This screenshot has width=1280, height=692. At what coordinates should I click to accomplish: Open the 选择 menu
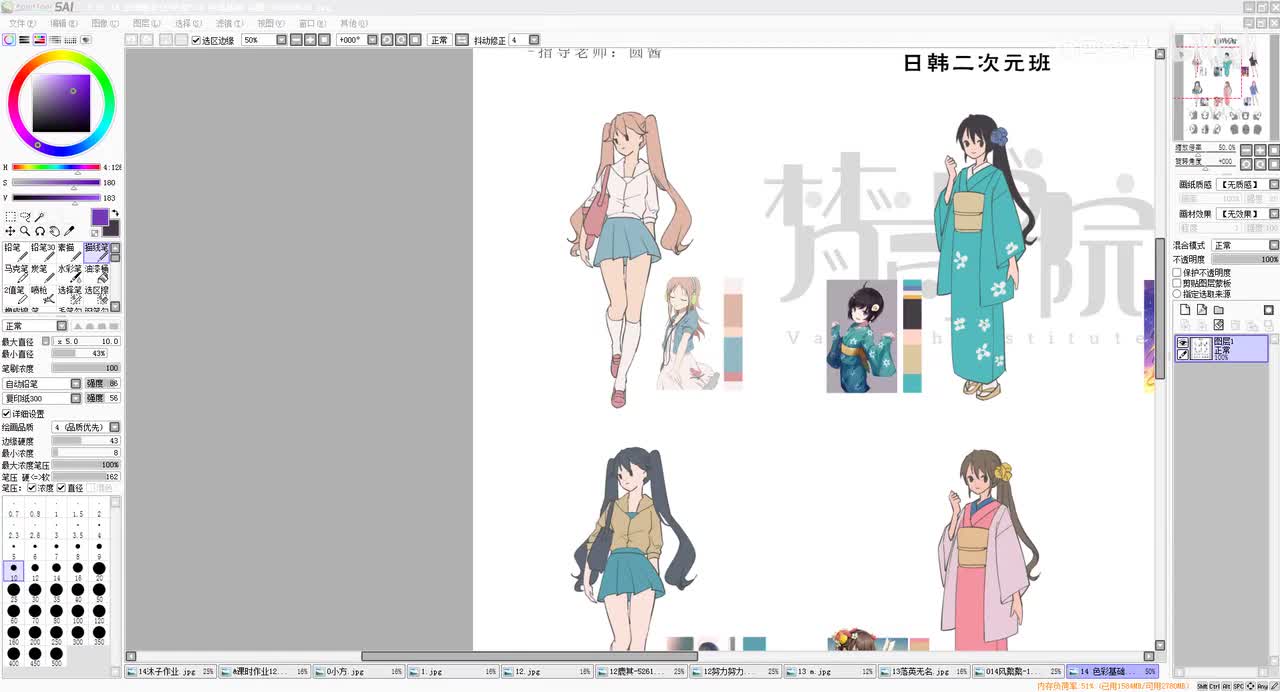(x=188, y=23)
